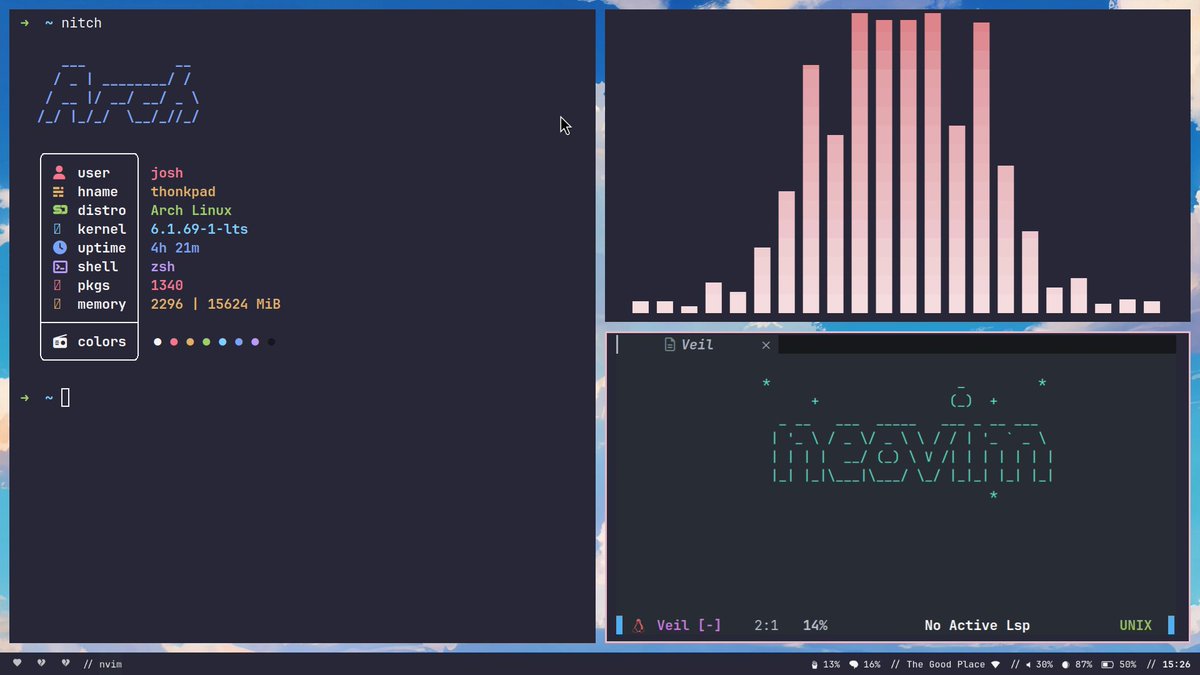
Task: Click the memory usage icon at 16%
Action: pos(854,664)
